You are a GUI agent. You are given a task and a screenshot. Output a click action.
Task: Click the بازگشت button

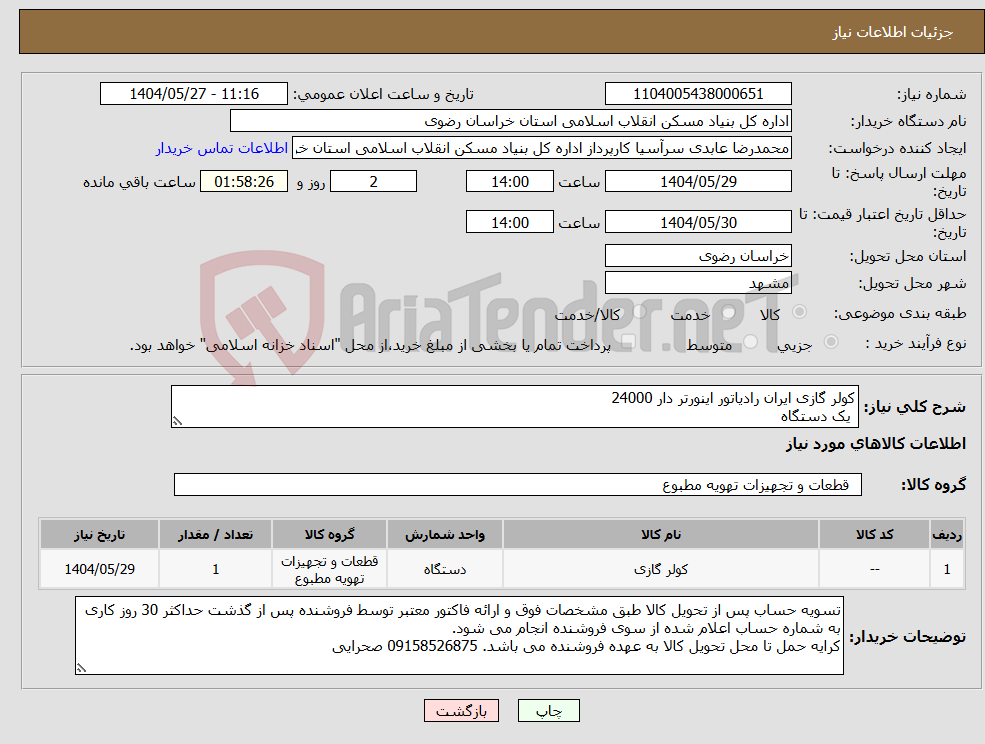click(461, 710)
